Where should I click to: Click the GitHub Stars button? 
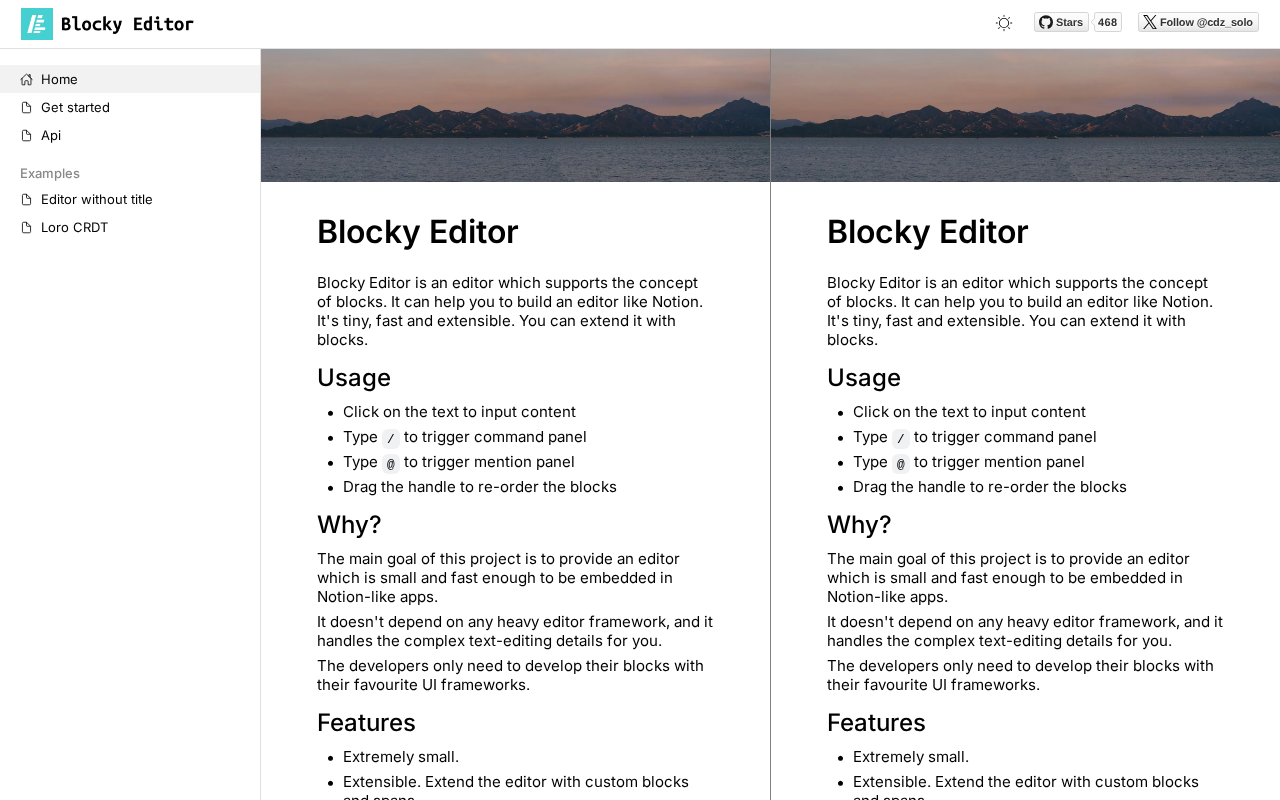tap(1061, 22)
